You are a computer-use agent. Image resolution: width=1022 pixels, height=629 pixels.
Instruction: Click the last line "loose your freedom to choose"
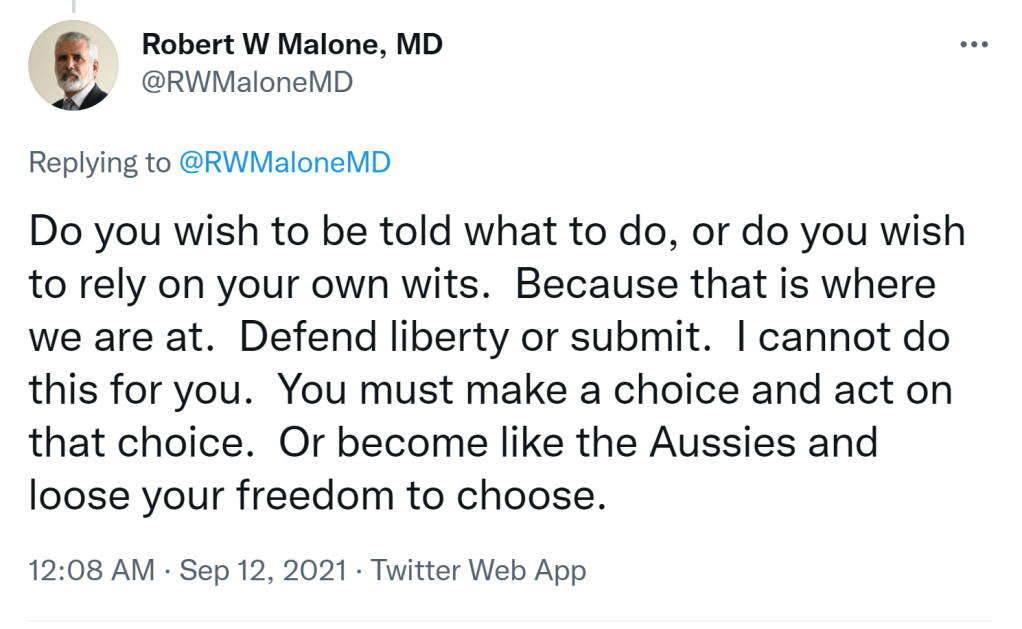click(317, 494)
